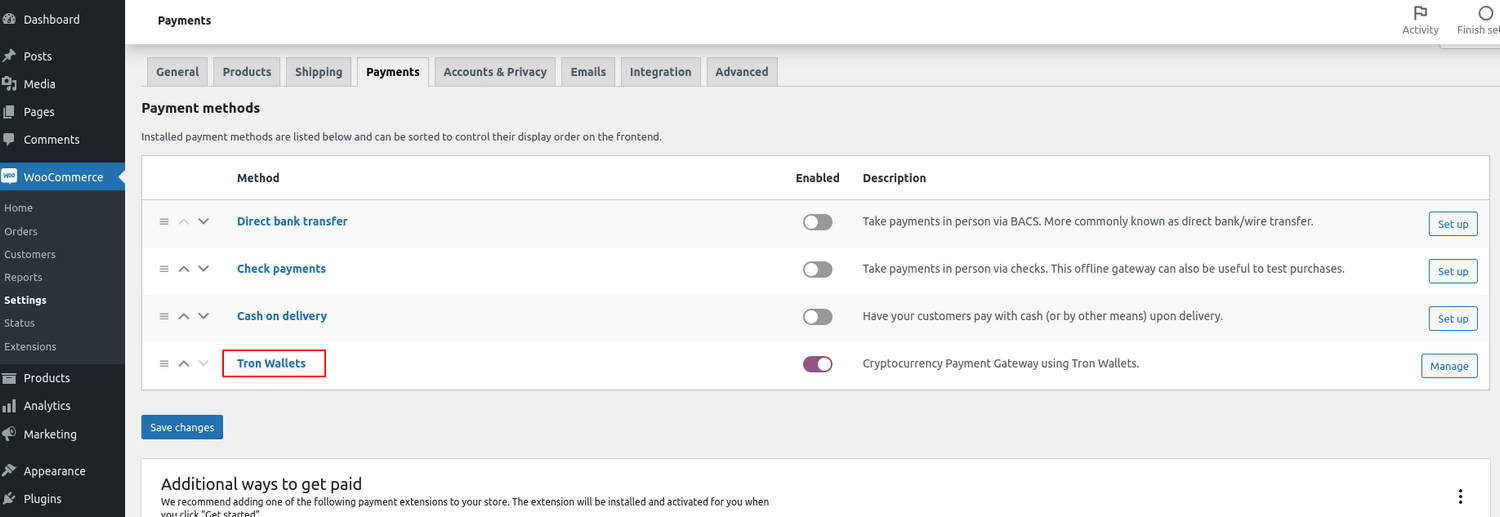Click the Media library icon
This screenshot has width=1500, height=517.
click(x=9, y=84)
